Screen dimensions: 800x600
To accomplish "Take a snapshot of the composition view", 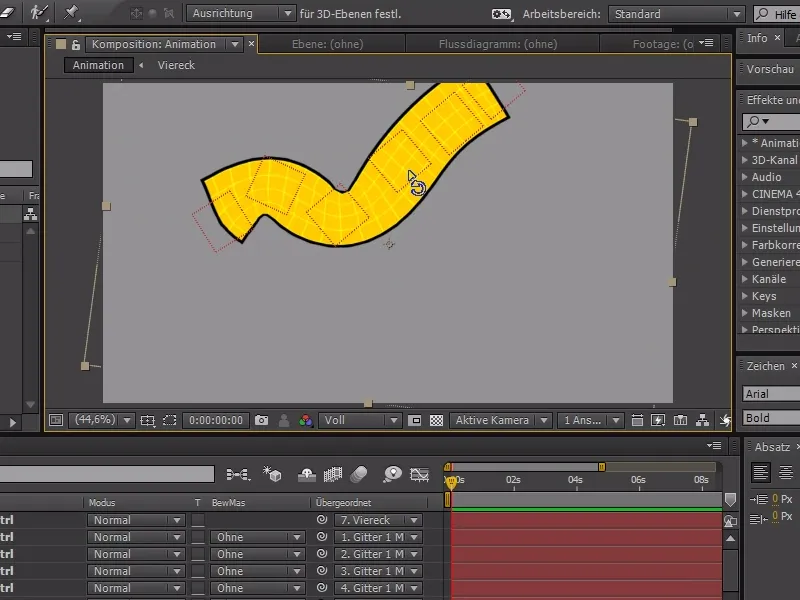I will click(262, 420).
